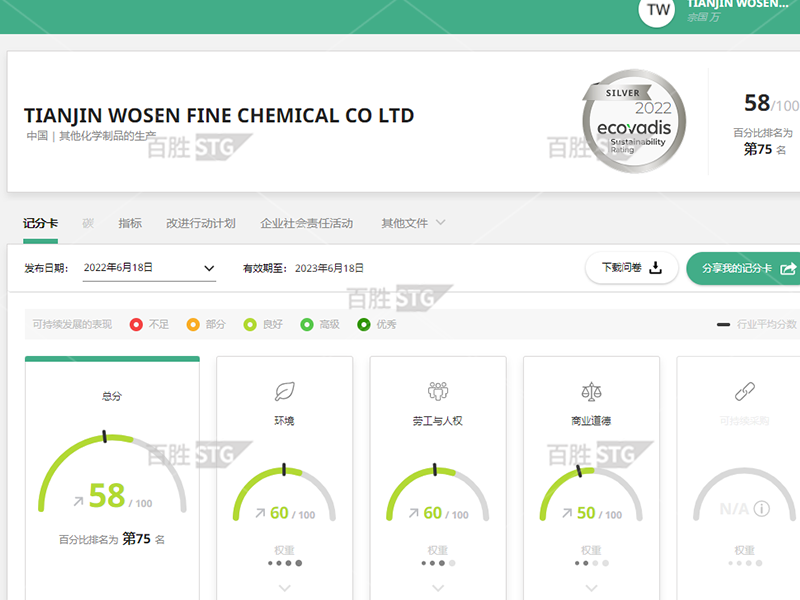Open the 改进行动计划 tab
This screenshot has width=800, height=600.
(x=201, y=223)
